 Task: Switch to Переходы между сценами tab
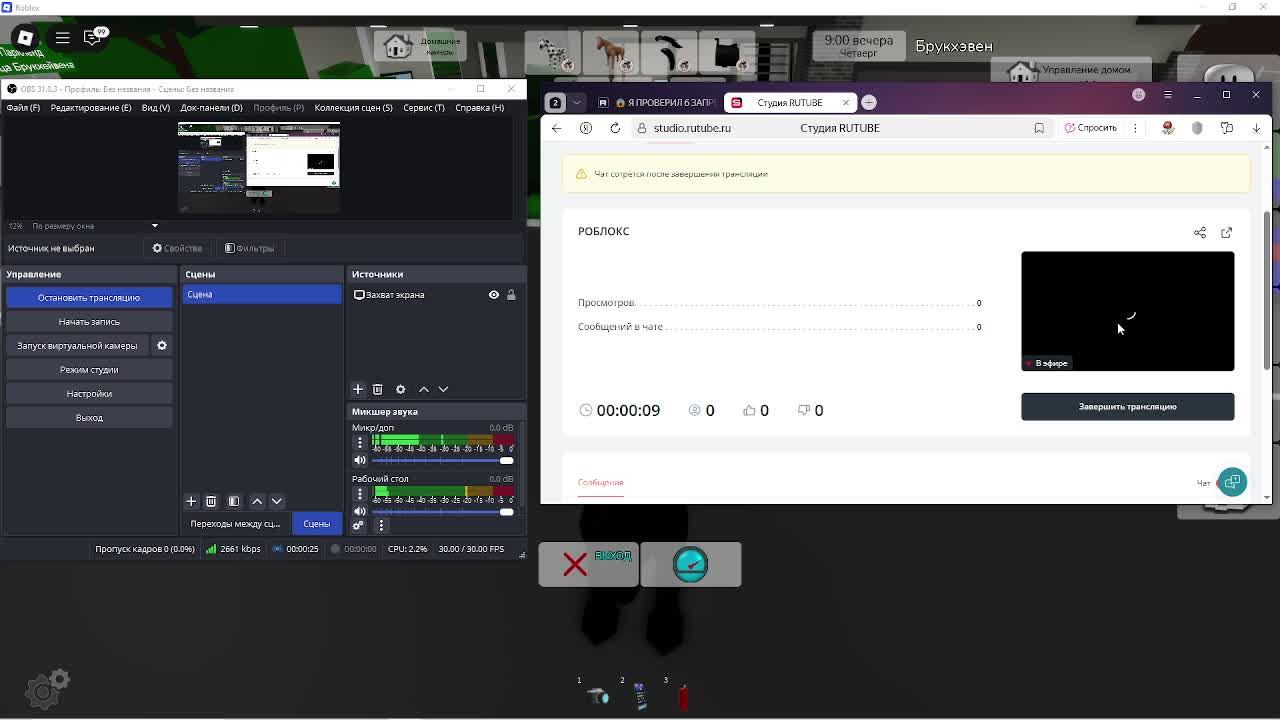236,524
